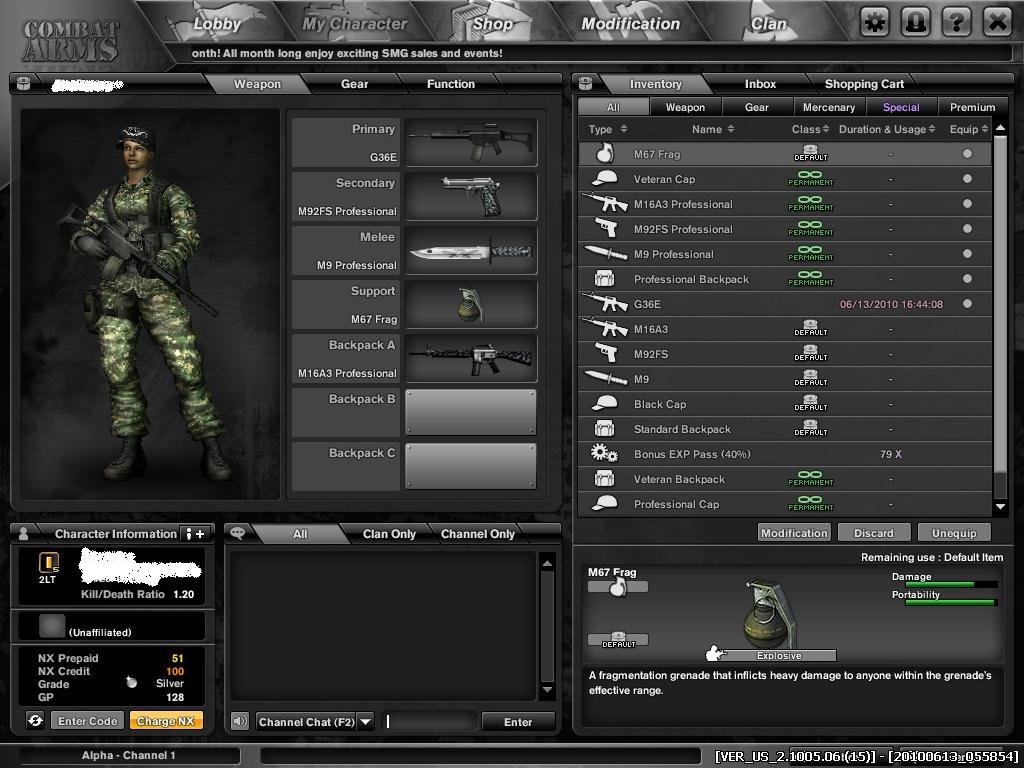
Task: Switch to the Gear loadout tab
Action: click(354, 84)
